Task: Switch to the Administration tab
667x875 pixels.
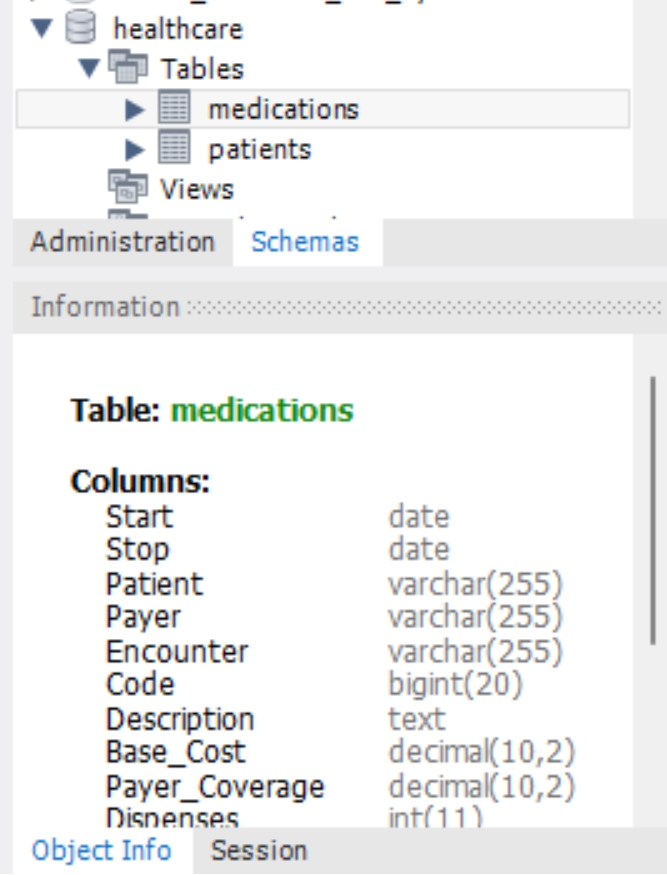Action: (x=122, y=242)
